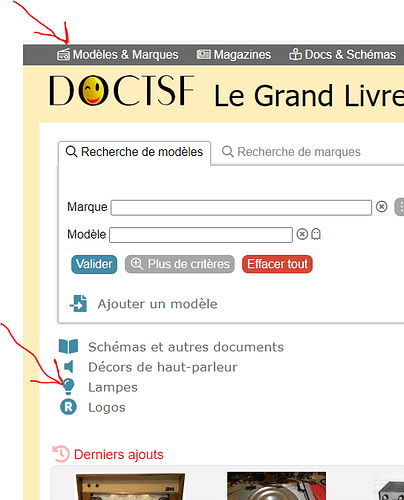Click the Valider button
This screenshot has width=404, height=500.
pyautogui.click(x=94, y=264)
